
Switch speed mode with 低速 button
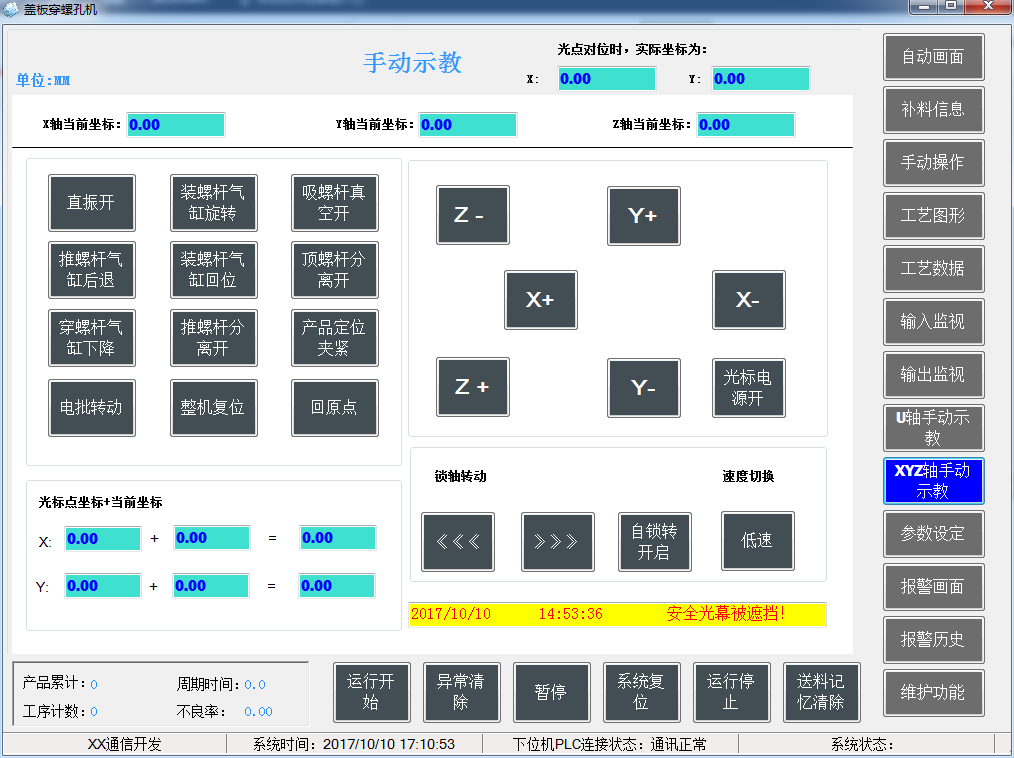(x=757, y=541)
